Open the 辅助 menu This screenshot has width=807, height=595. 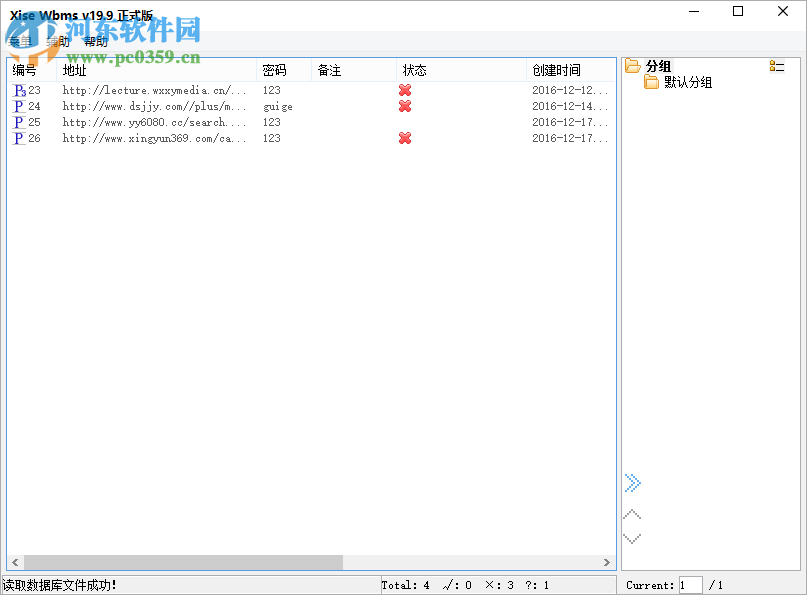click(x=57, y=41)
